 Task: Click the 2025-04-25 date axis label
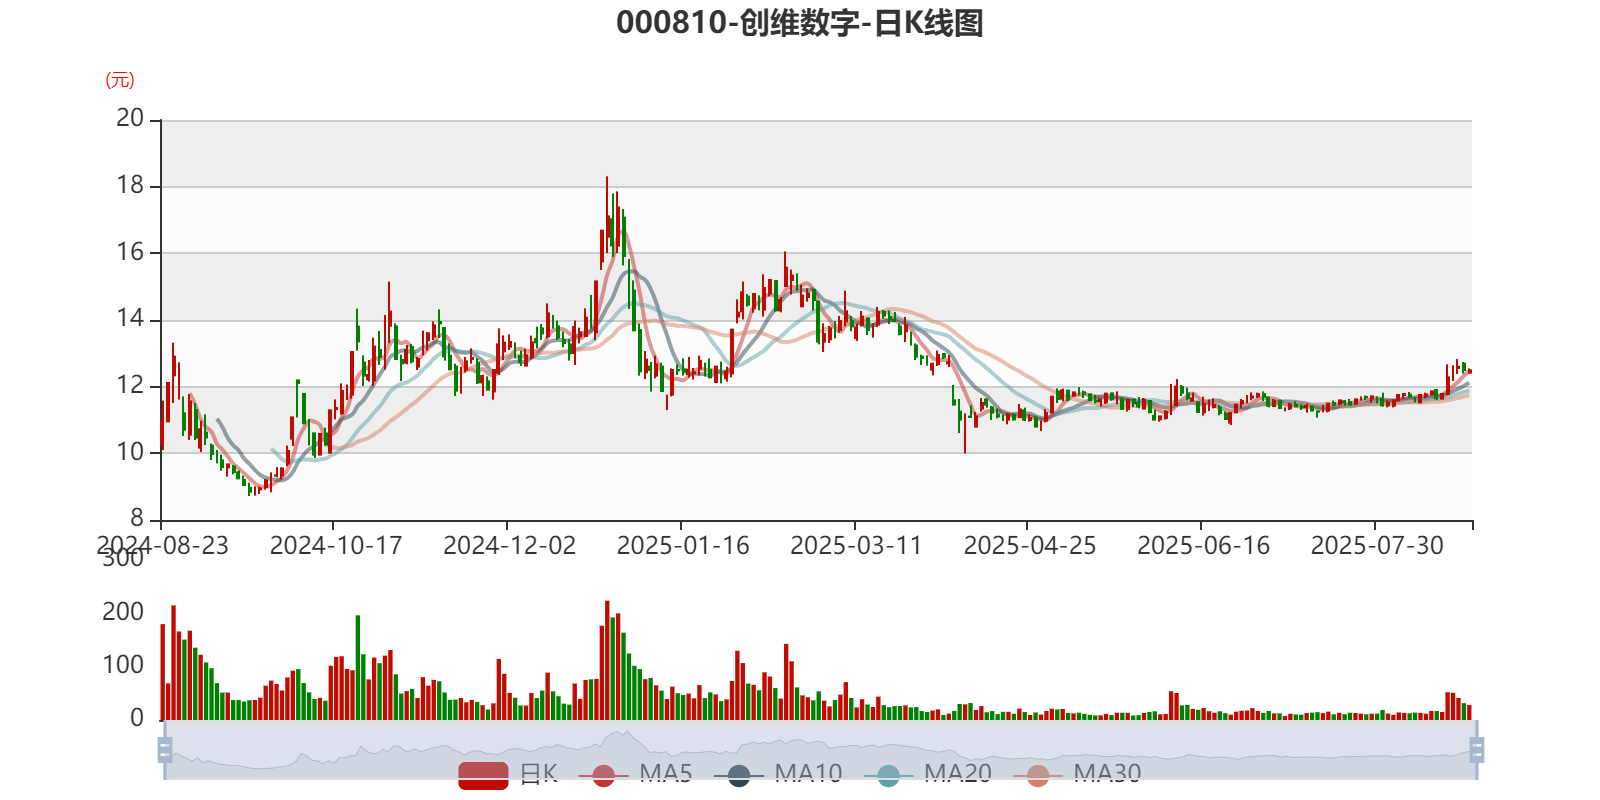coord(1030,545)
